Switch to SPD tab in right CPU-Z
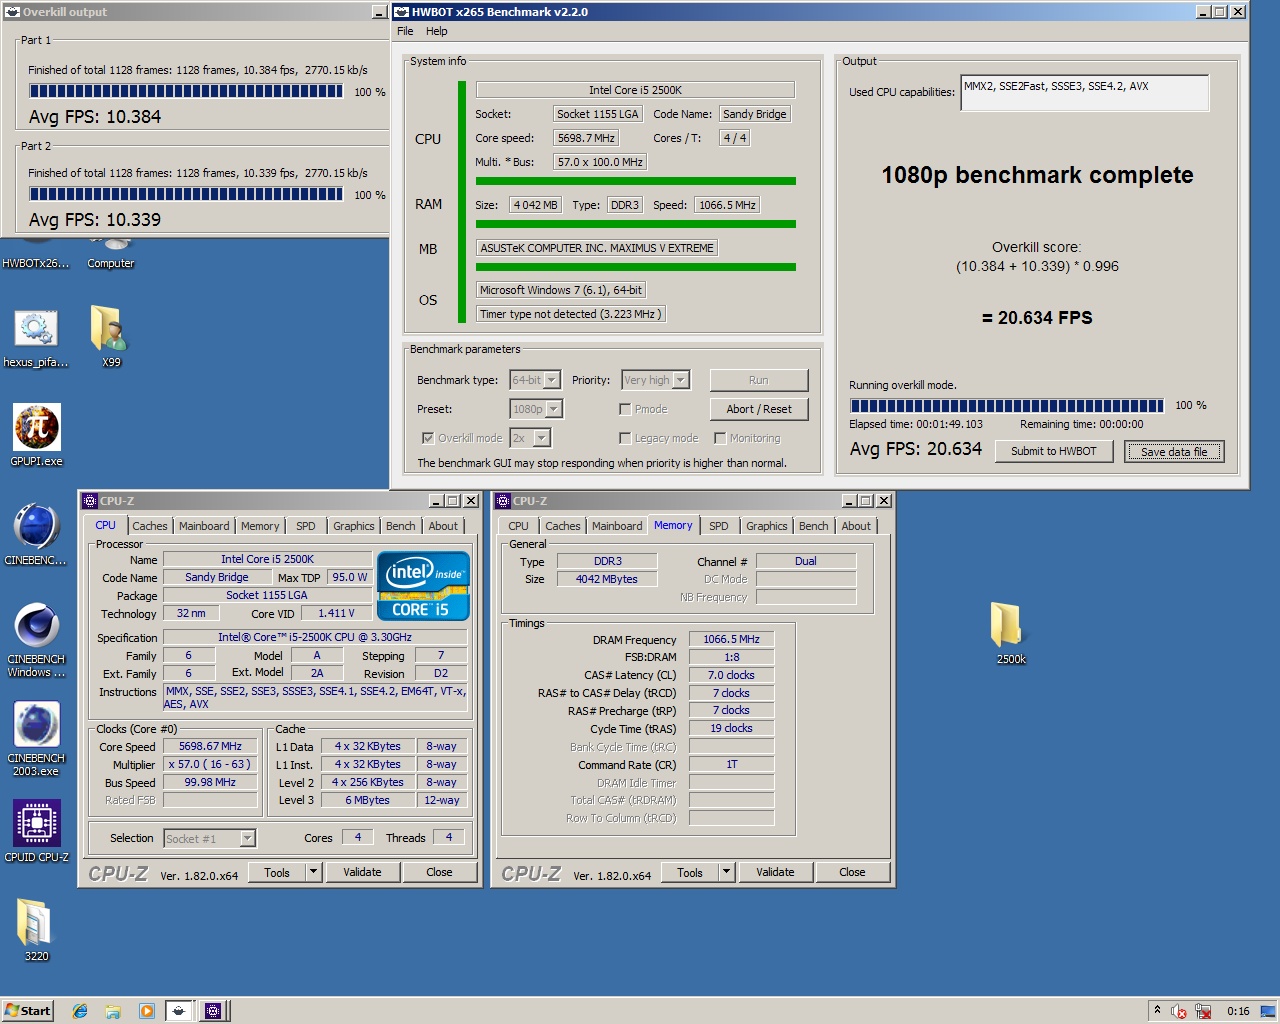 point(719,526)
